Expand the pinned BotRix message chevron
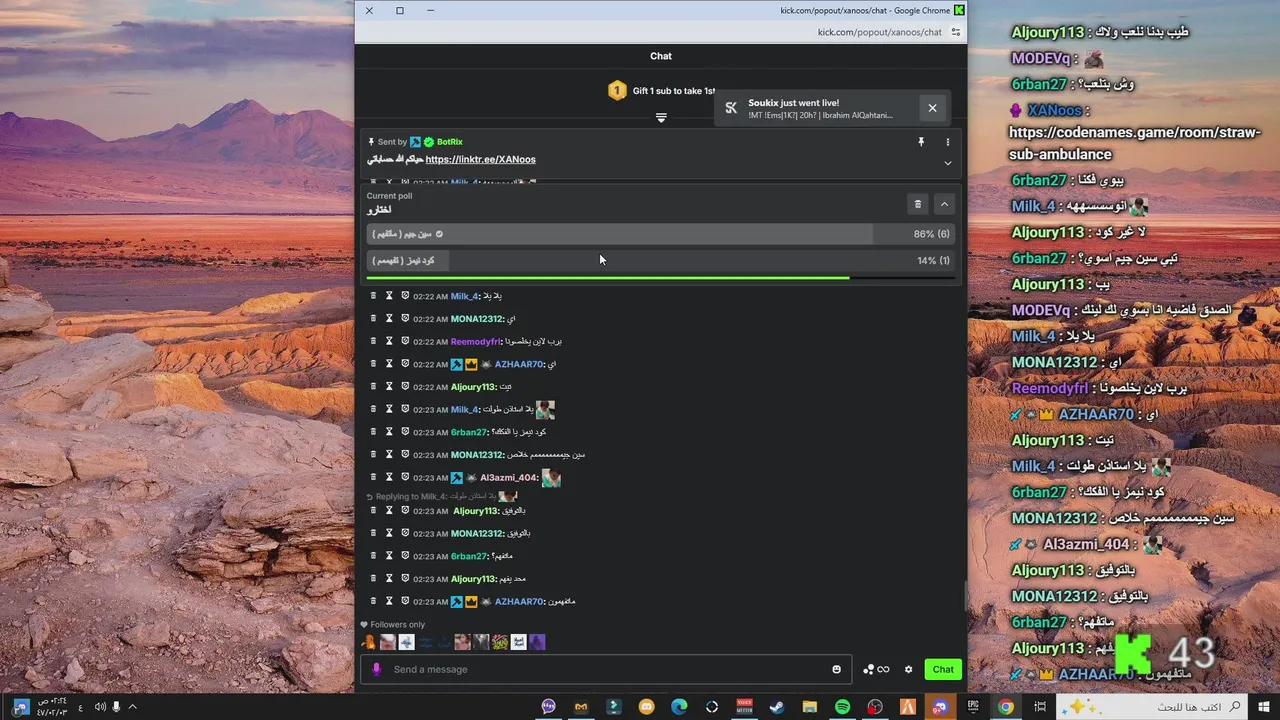 [x=948, y=163]
